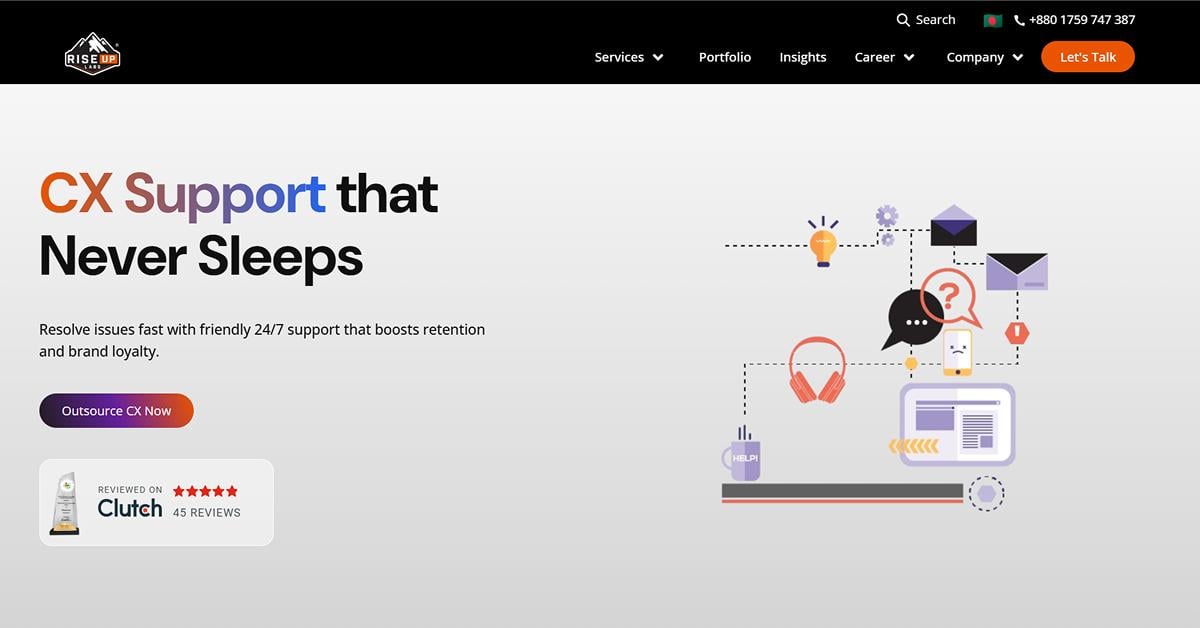This screenshot has width=1200, height=628.
Task: Click the dashed circle hexagon icon
Action: [x=986, y=494]
